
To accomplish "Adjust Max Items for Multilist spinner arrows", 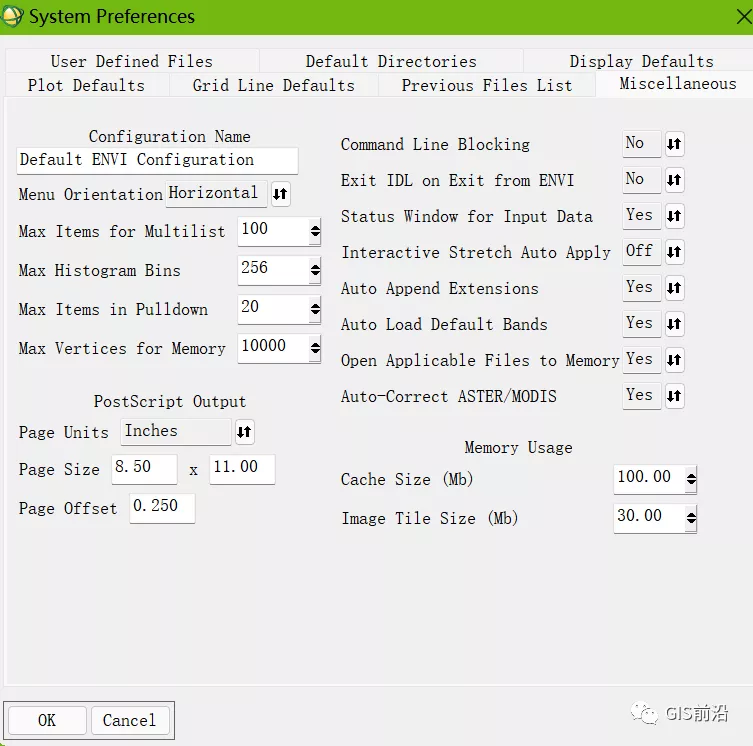I will coord(315,232).
